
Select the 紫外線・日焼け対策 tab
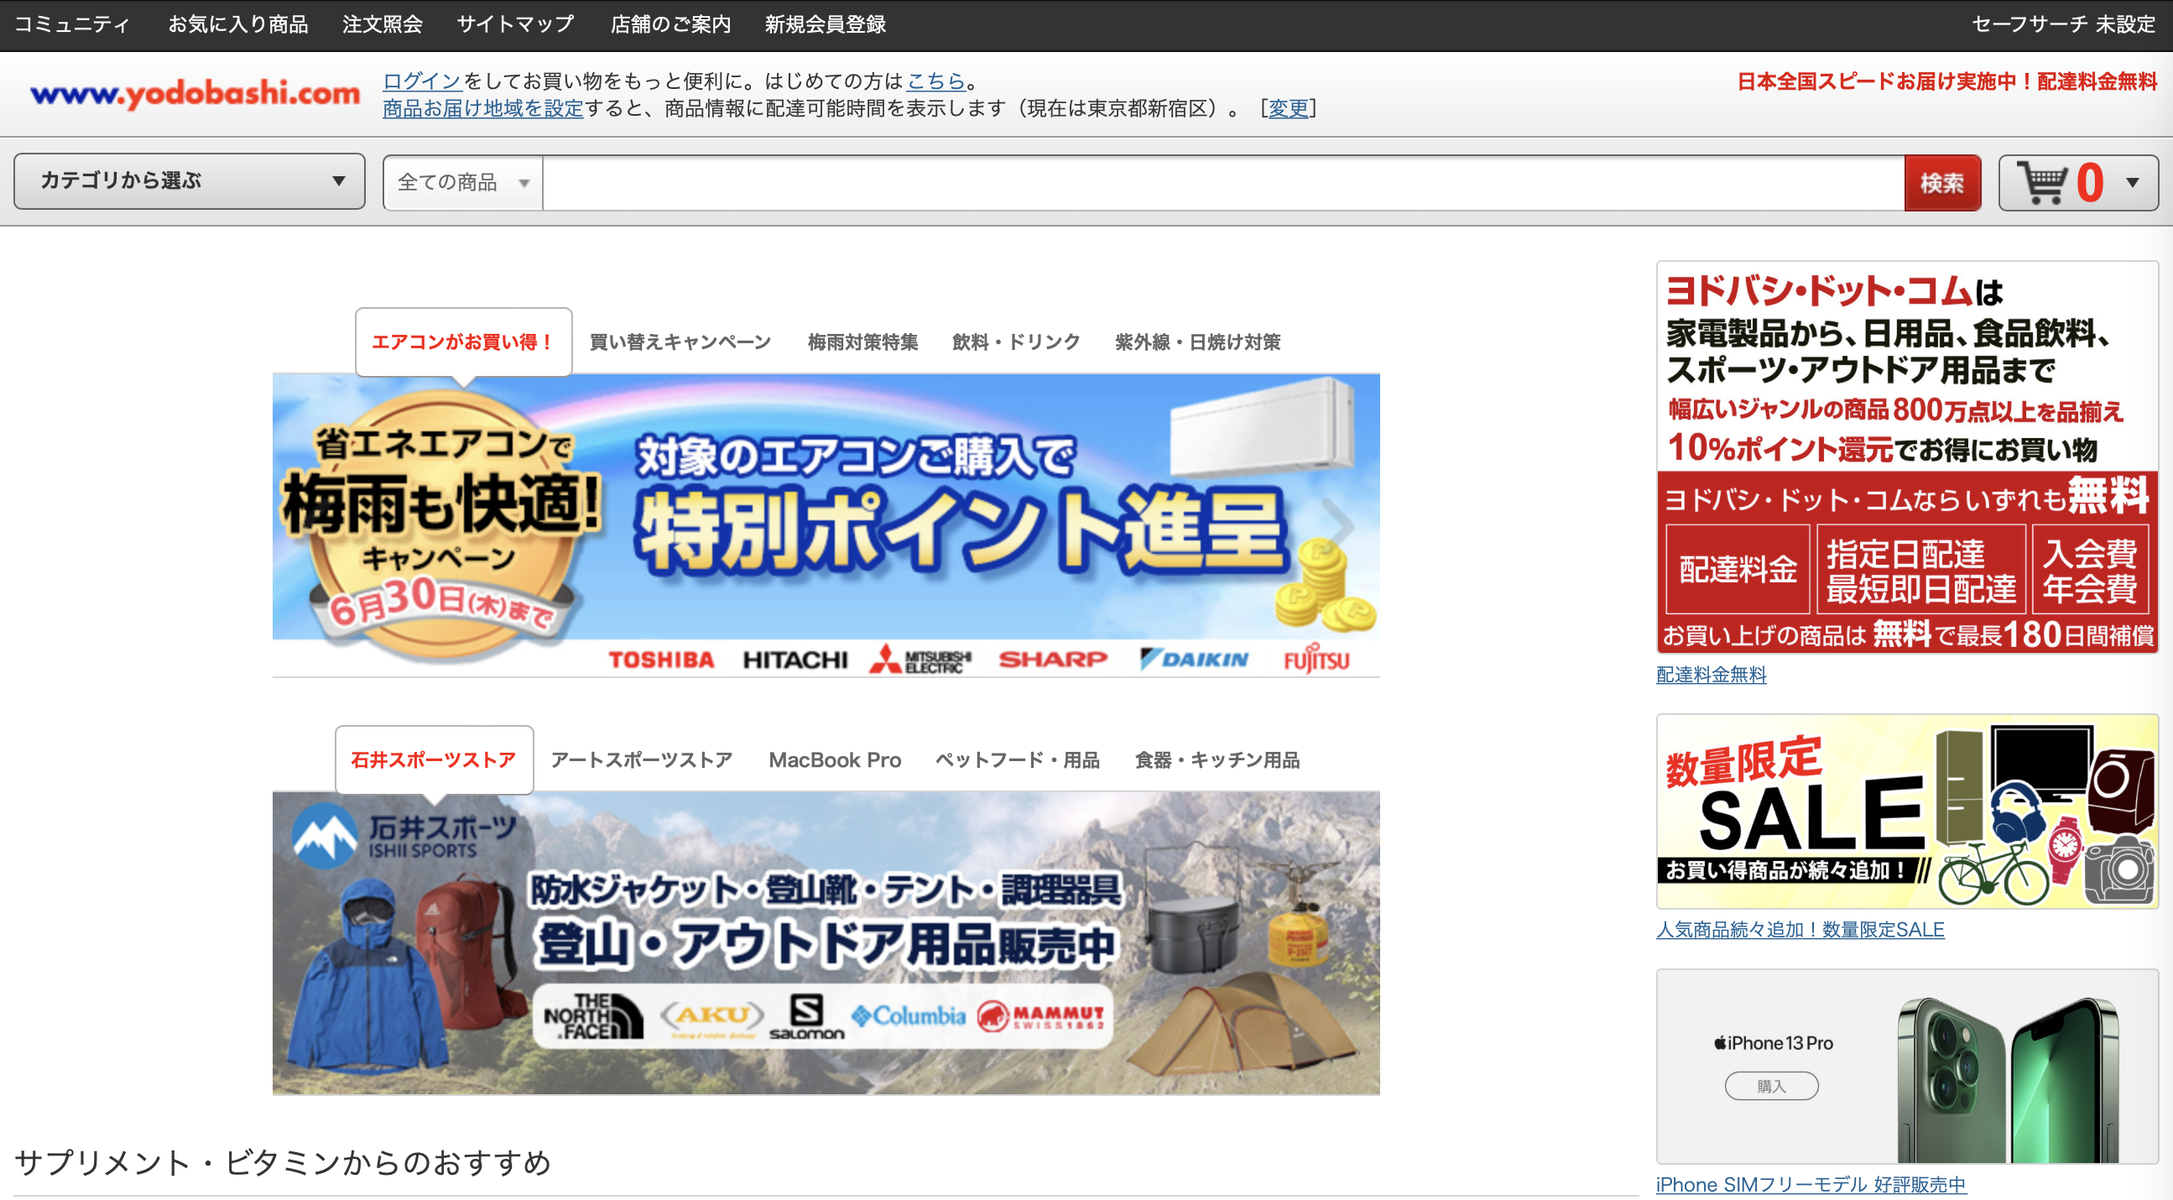(x=1198, y=342)
